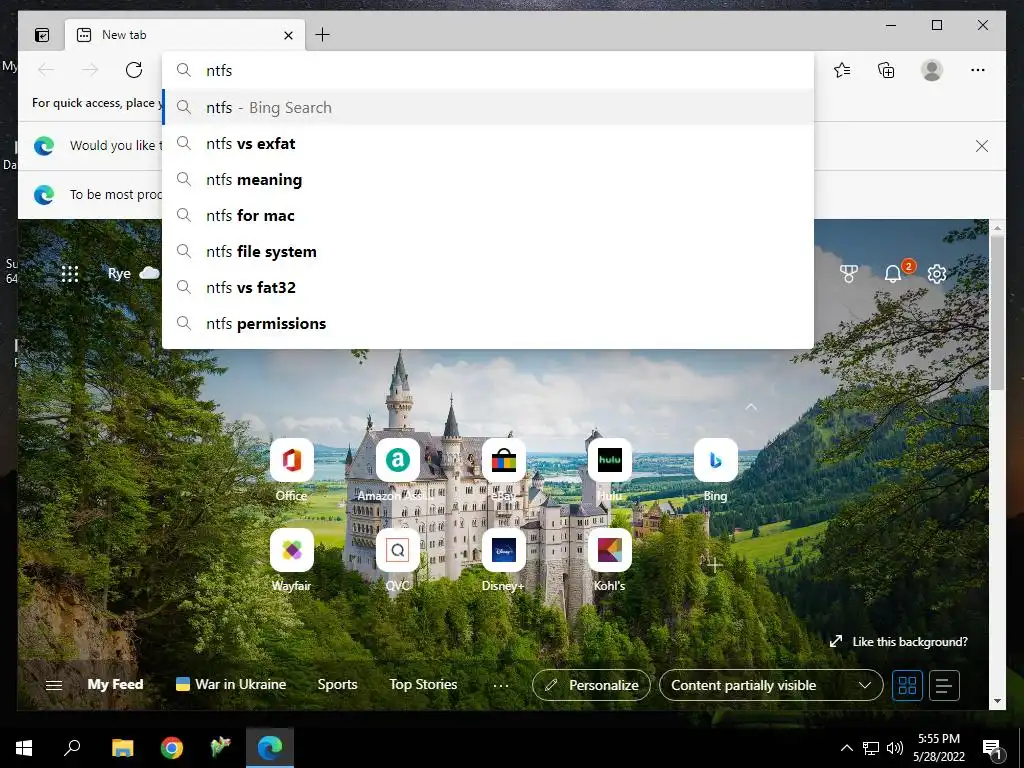Viewport: 1024px width, 768px height.
Task: Switch feed to grid view
Action: tap(907, 685)
